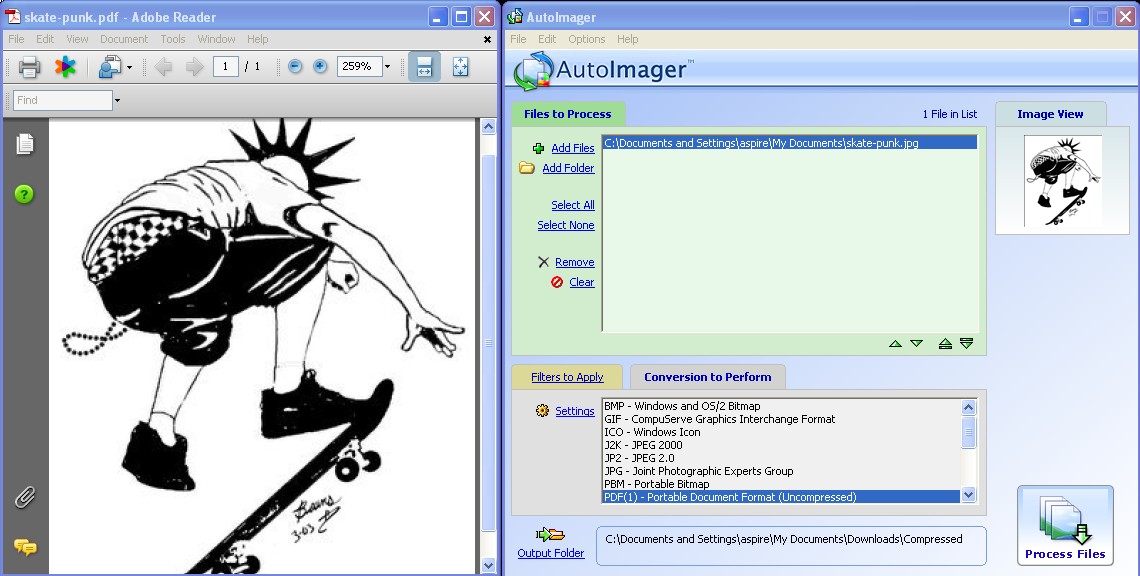This screenshot has width=1140, height=576.
Task: Click the Output Folder link
Action: click(x=550, y=553)
